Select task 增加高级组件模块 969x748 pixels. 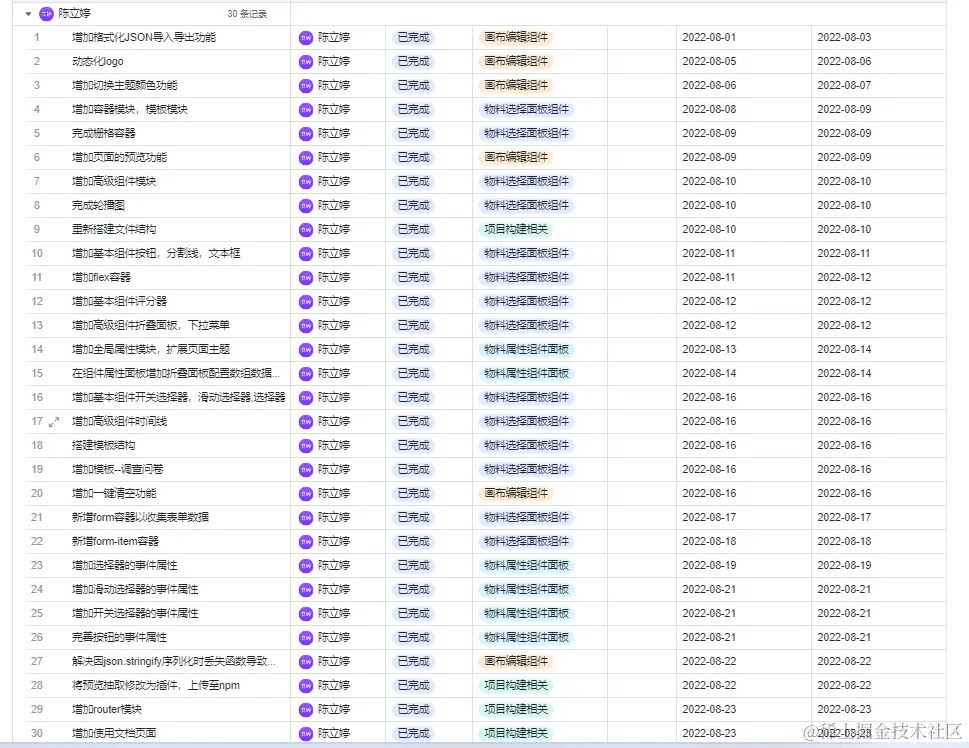click(x=114, y=182)
